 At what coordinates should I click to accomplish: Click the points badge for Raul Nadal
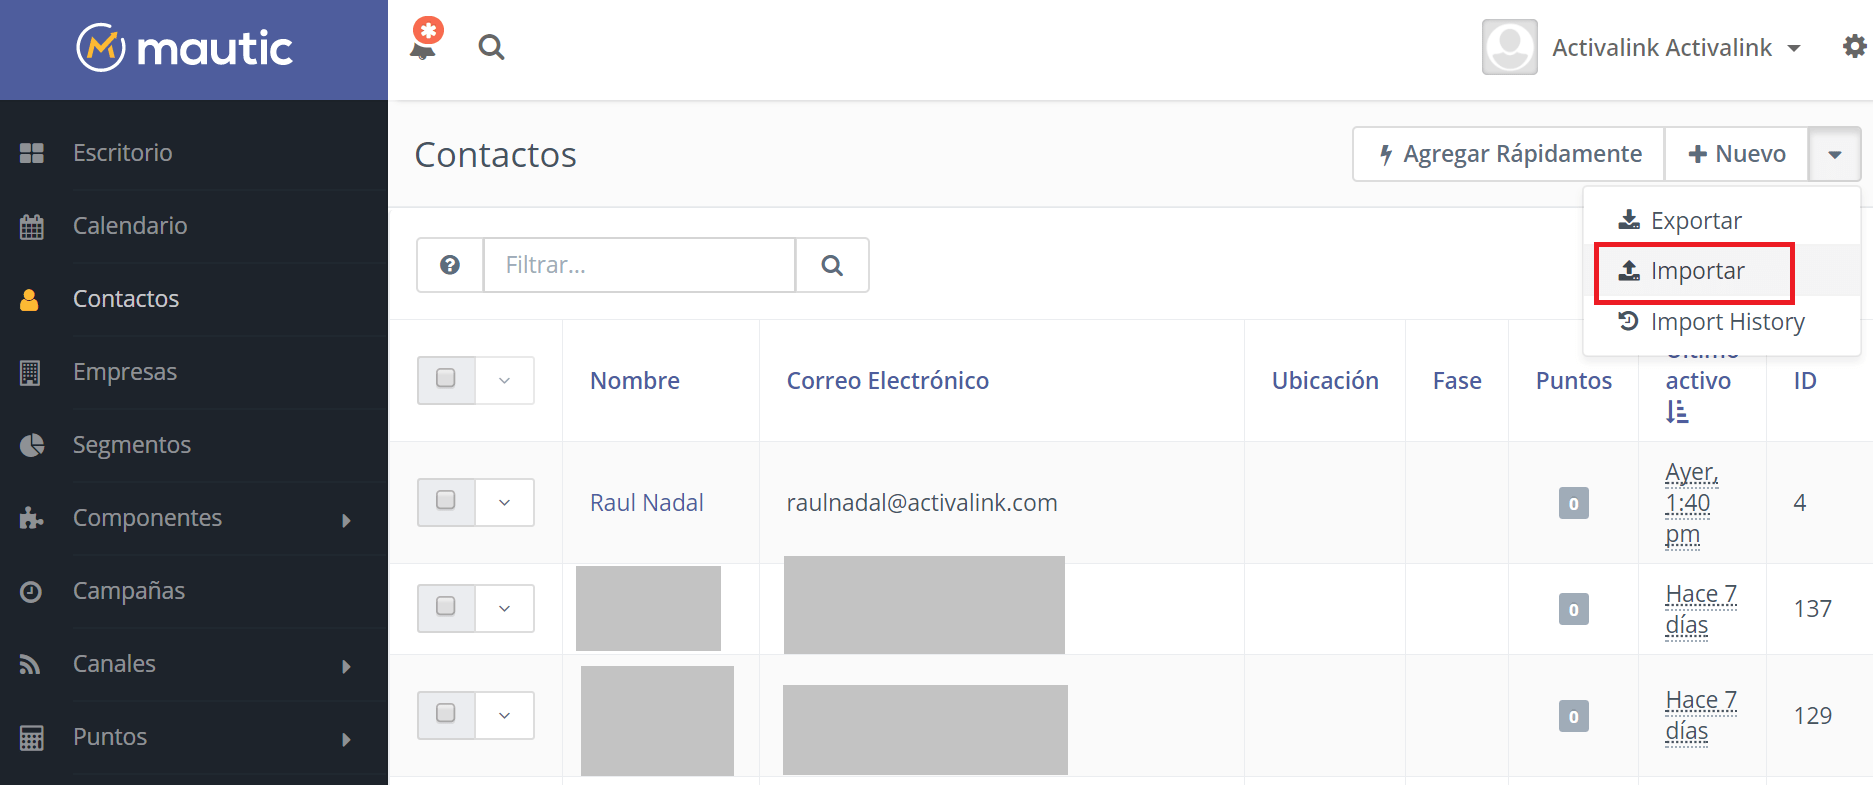(x=1574, y=503)
